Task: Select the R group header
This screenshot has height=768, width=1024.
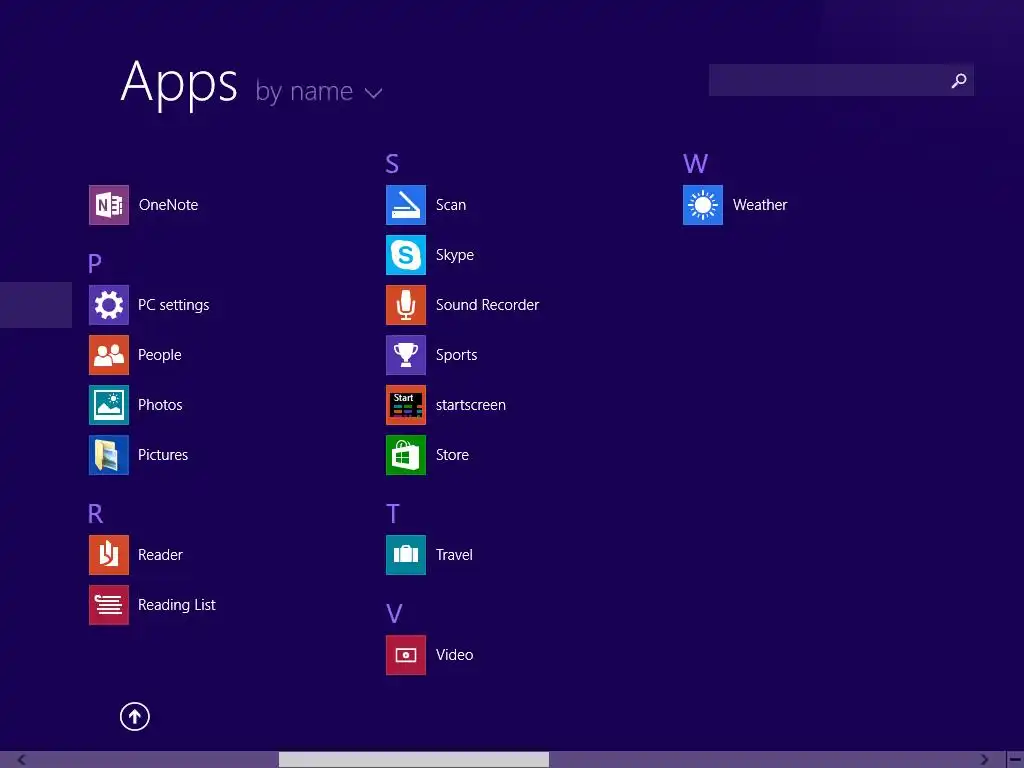Action: pyautogui.click(x=95, y=513)
